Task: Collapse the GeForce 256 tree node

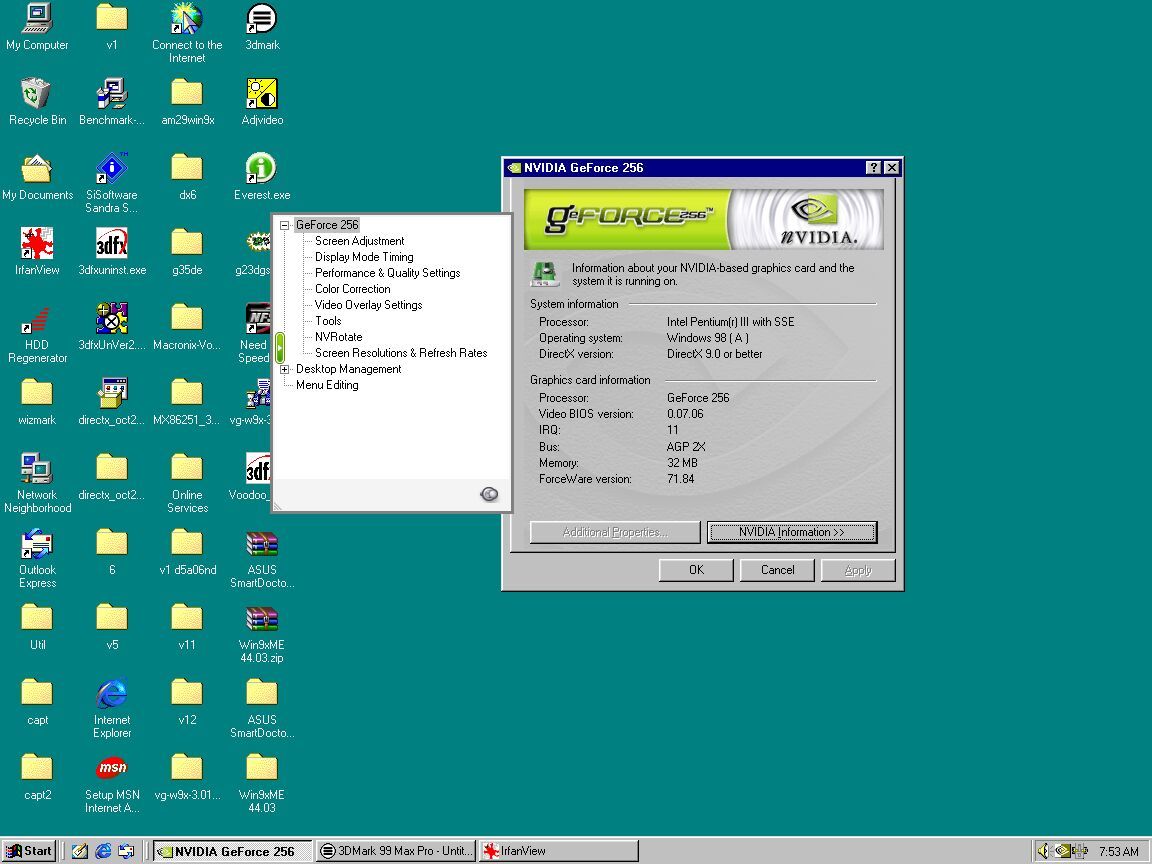Action: pos(285,226)
